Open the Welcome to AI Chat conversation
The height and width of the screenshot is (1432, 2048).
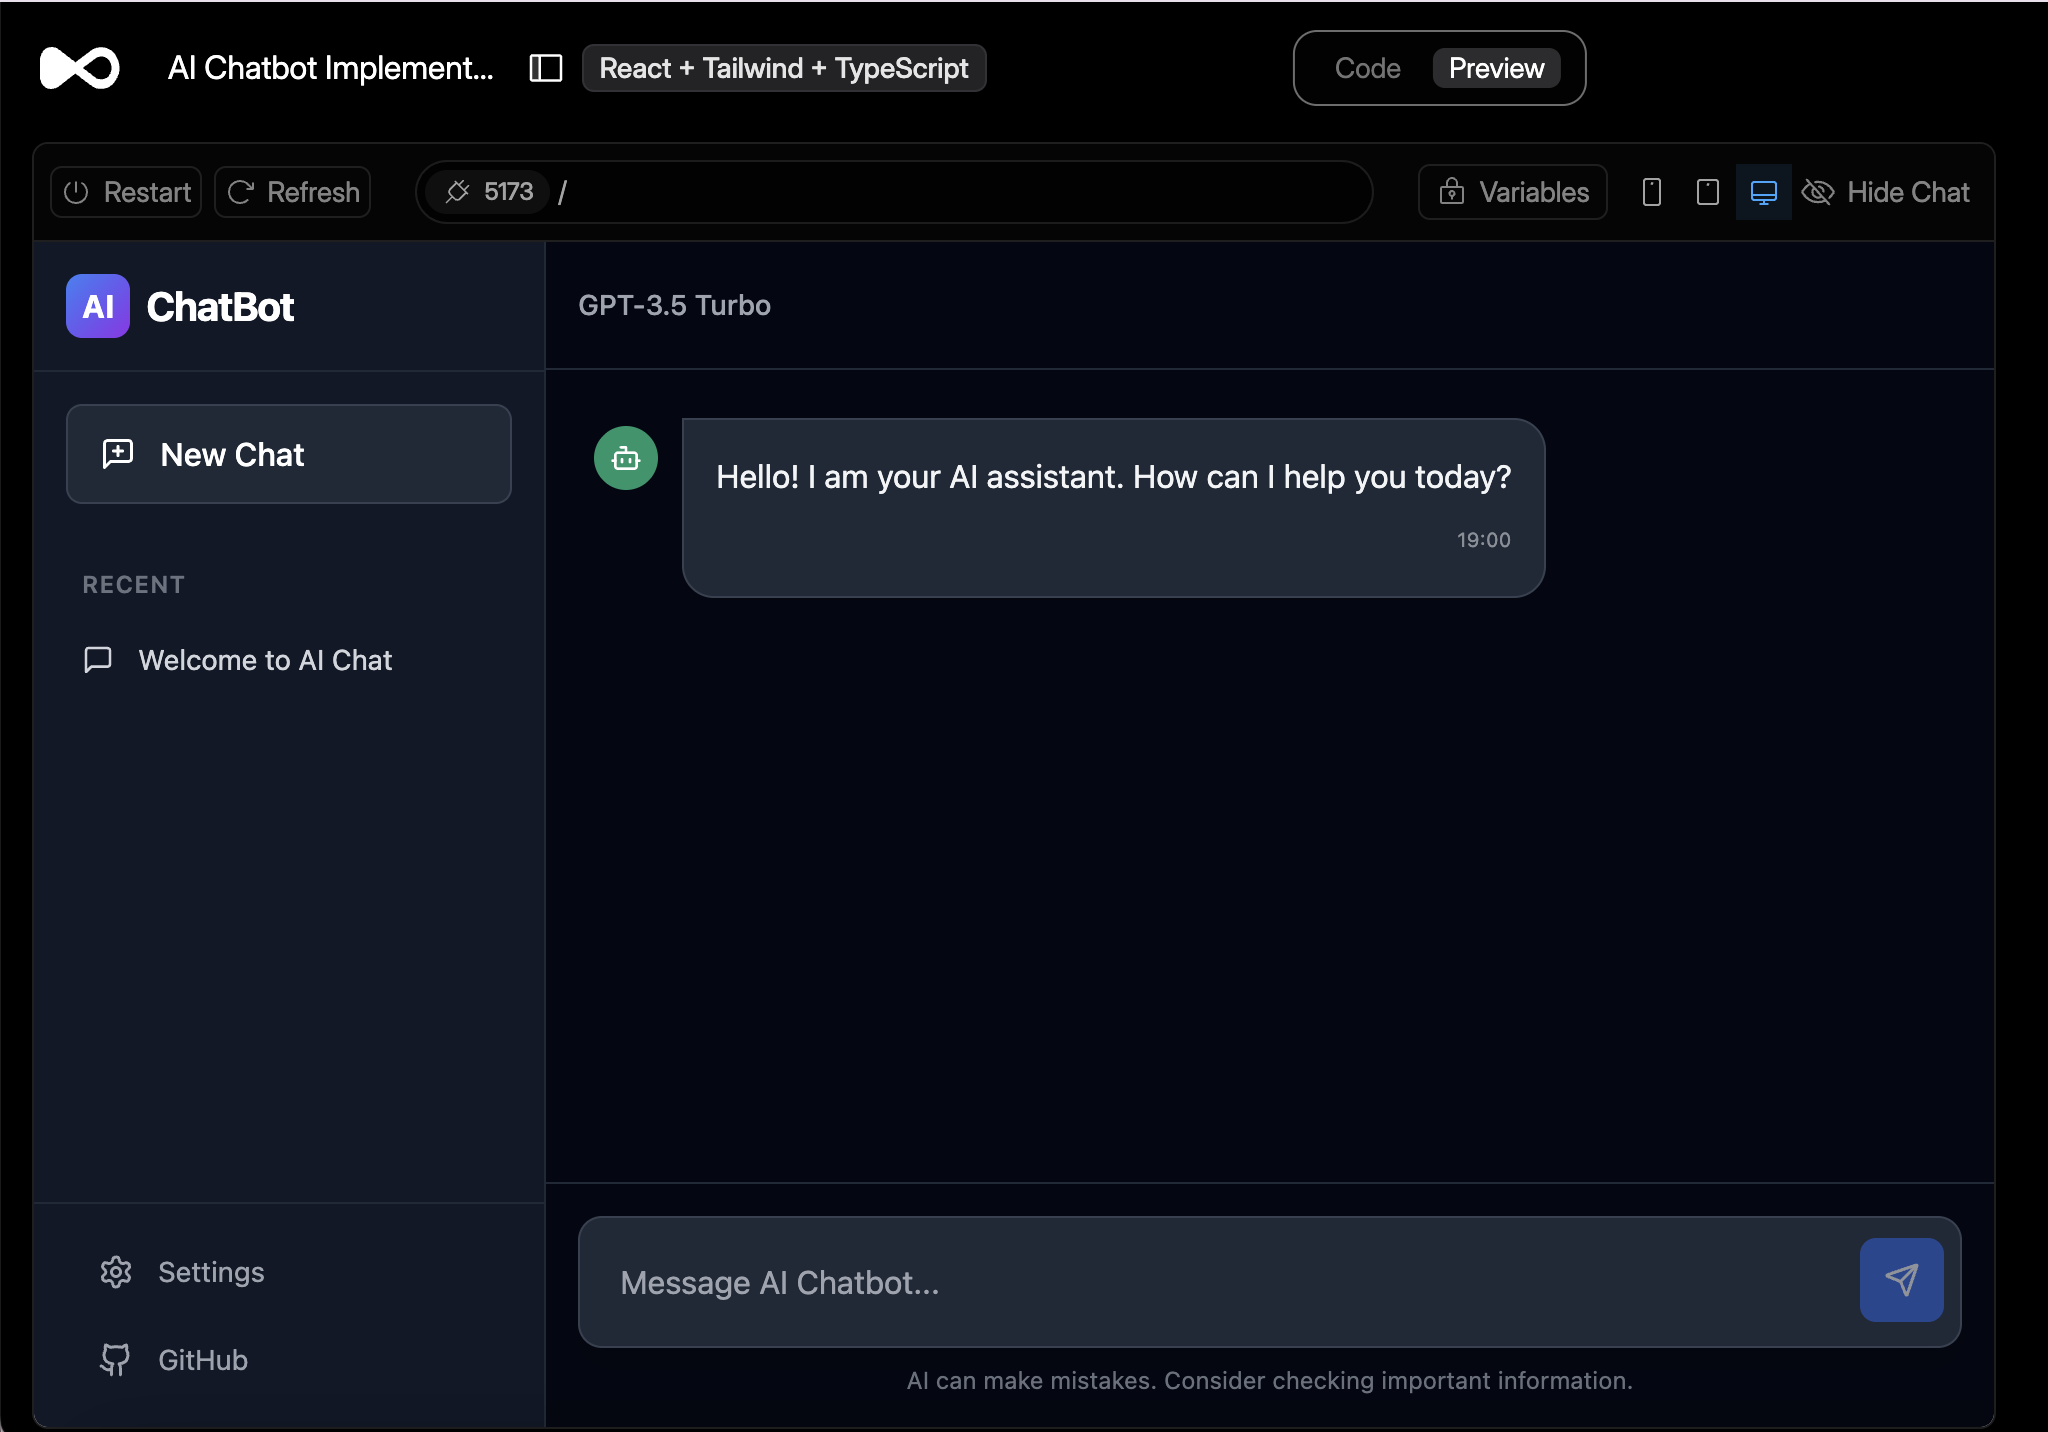[265, 660]
